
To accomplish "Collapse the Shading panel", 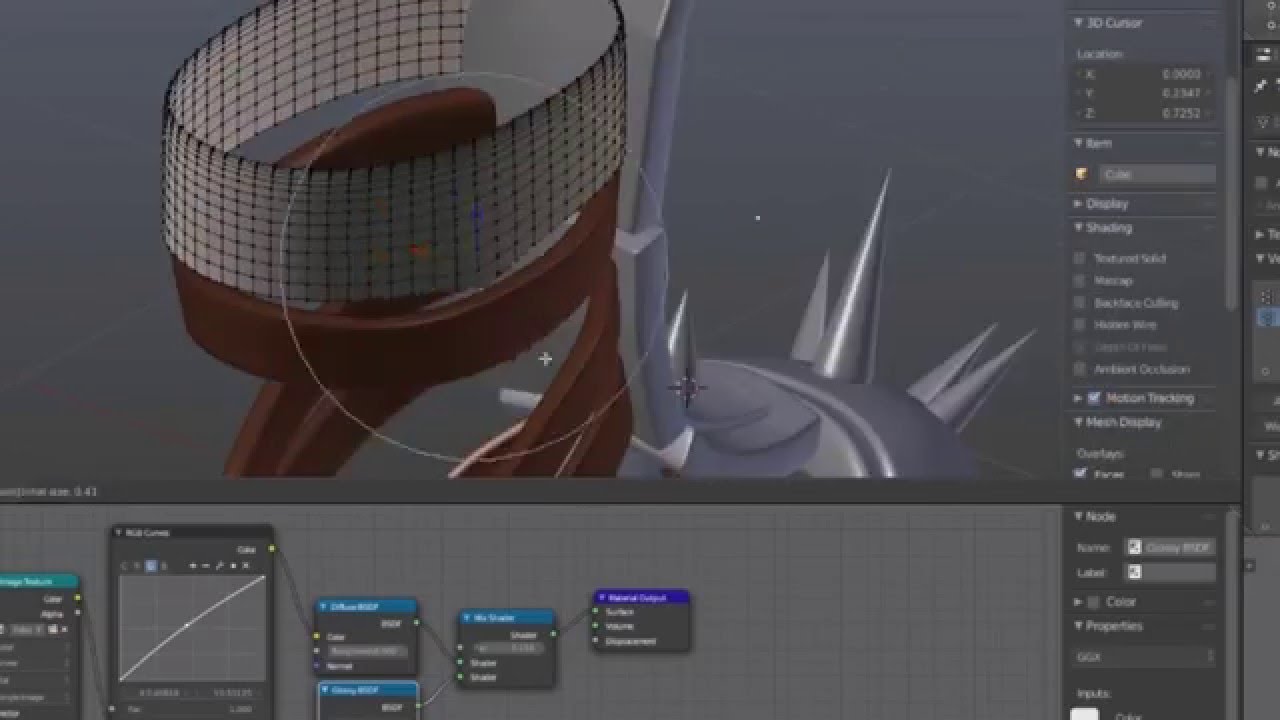I will (x=1079, y=227).
